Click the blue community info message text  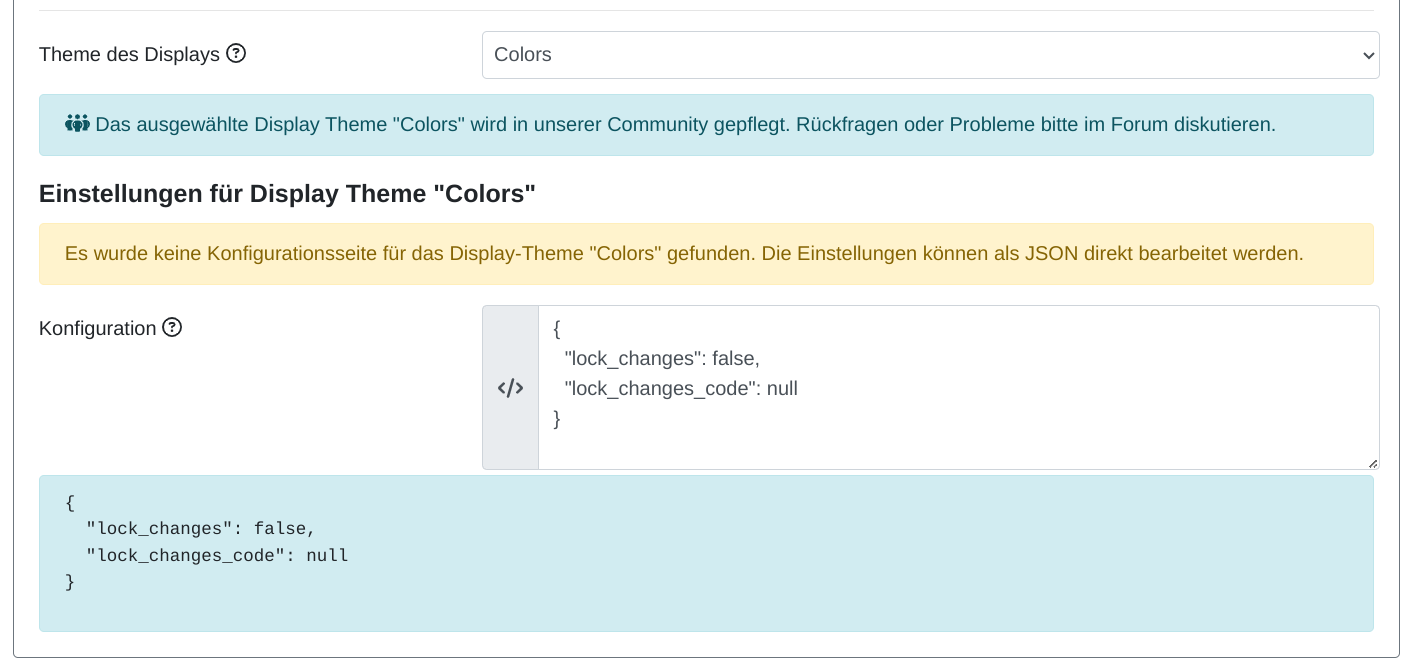pos(685,125)
